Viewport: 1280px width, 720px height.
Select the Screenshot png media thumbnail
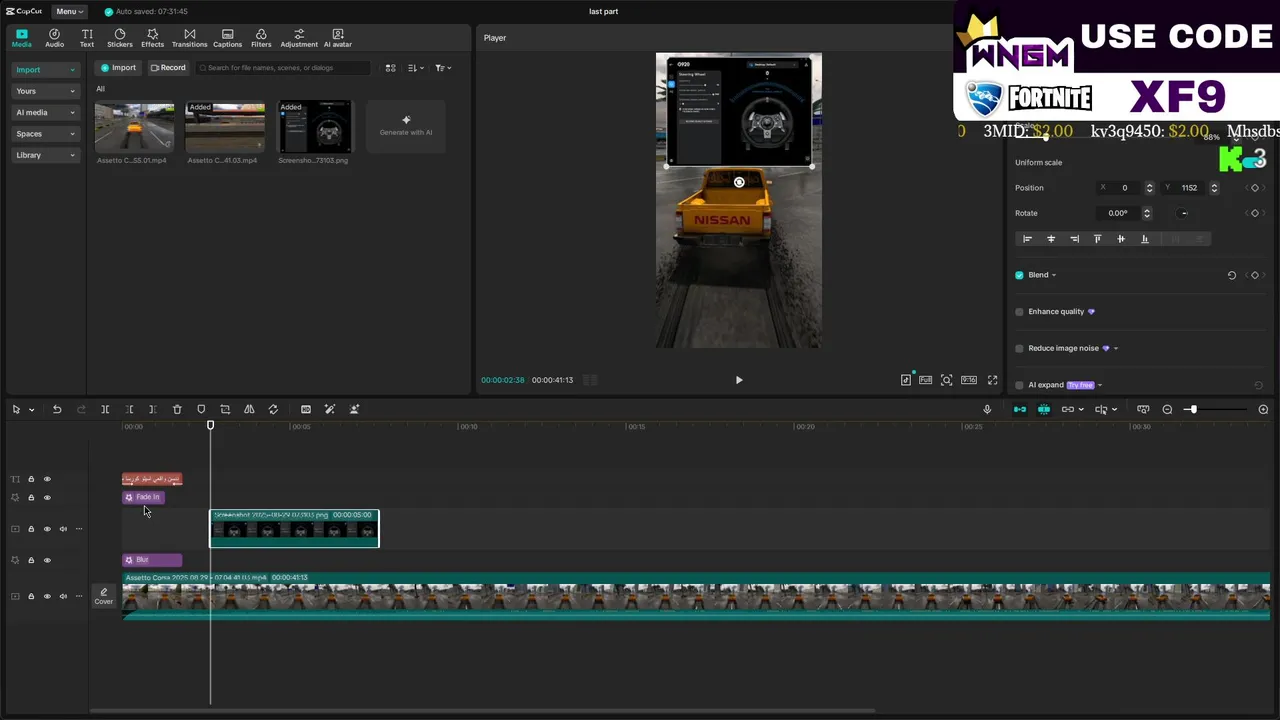tap(314, 126)
